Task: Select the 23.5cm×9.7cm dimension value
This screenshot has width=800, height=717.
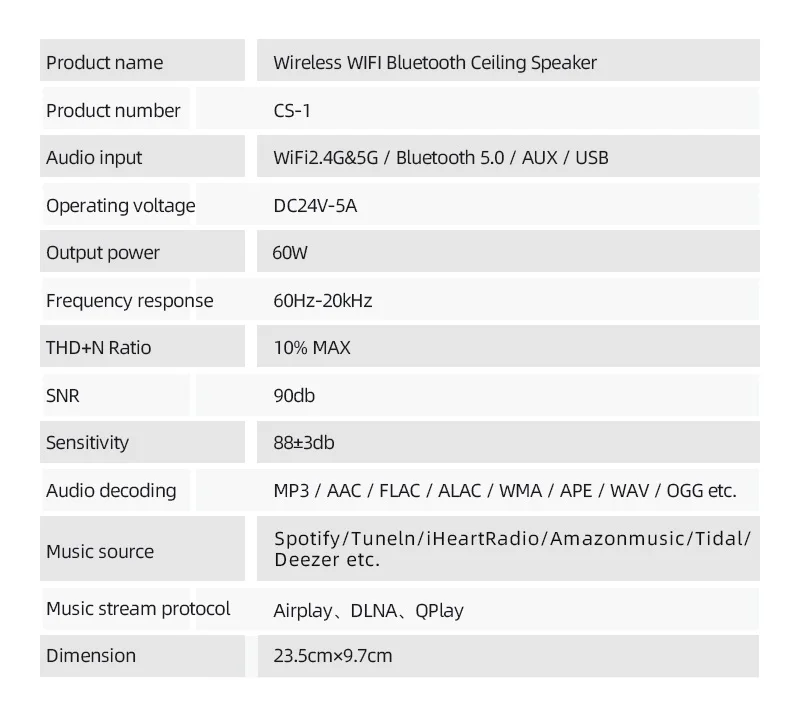Action: tap(332, 656)
